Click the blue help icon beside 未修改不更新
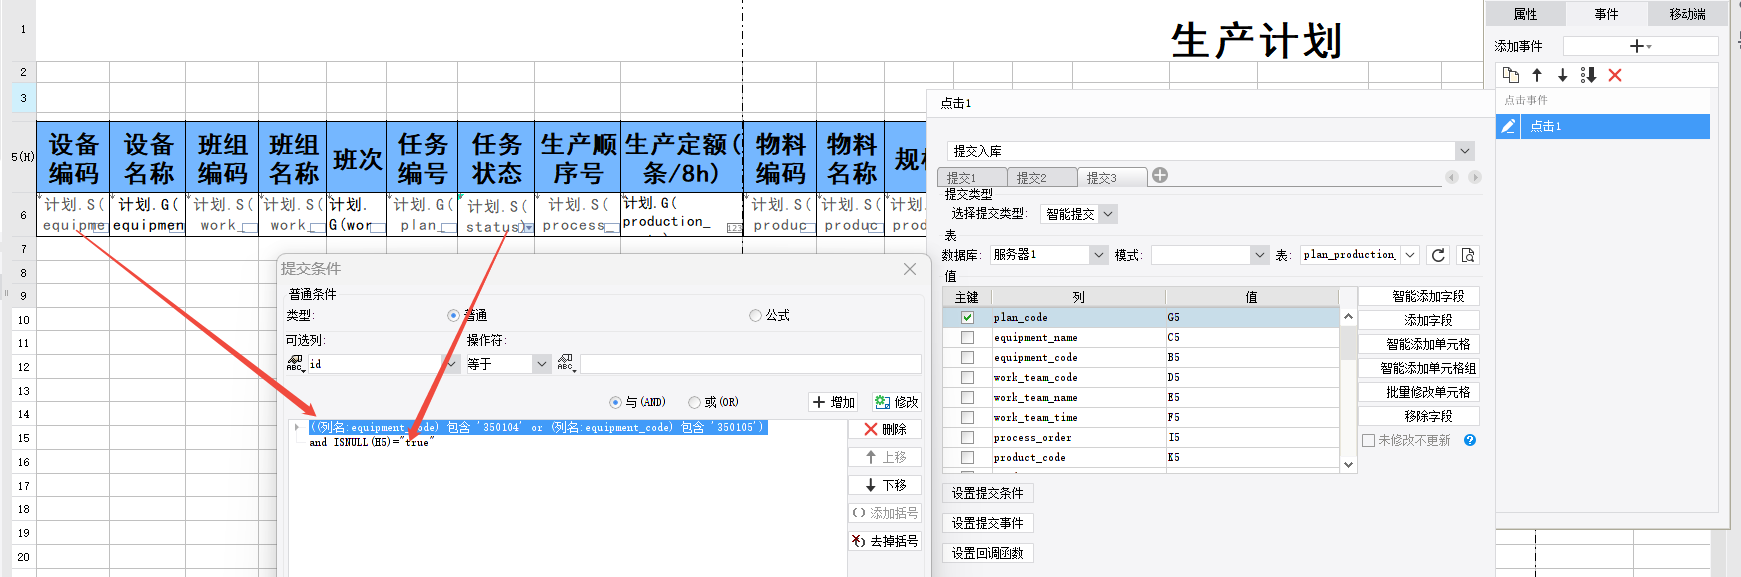The height and width of the screenshot is (577, 1741). 1470,440
